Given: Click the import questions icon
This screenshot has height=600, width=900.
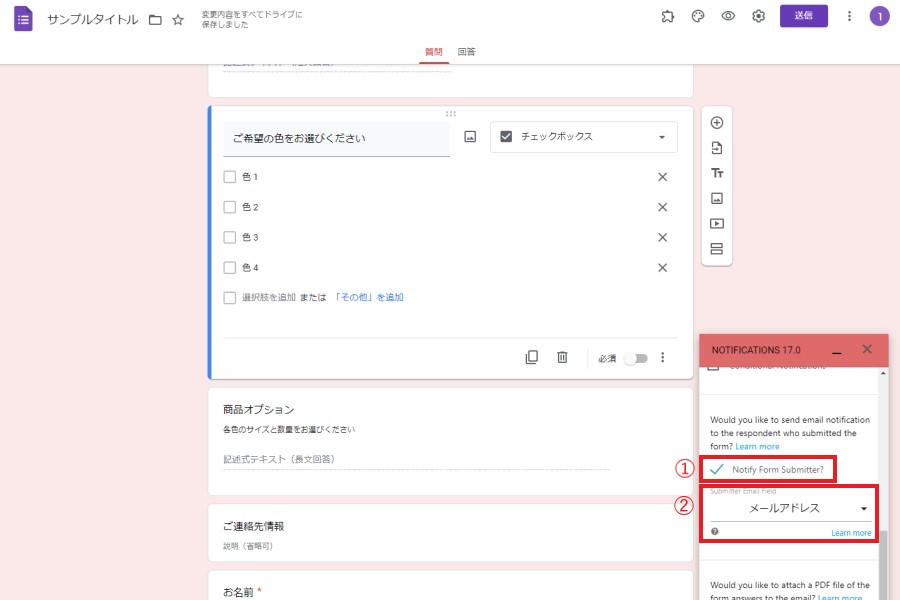Looking at the screenshot, I should click(716, 148).
